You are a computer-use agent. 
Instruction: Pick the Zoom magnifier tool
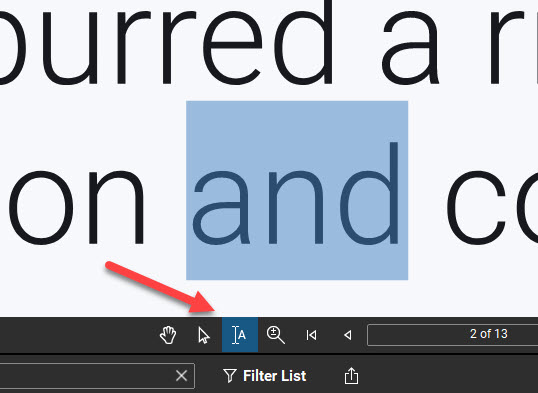(276, 335)
